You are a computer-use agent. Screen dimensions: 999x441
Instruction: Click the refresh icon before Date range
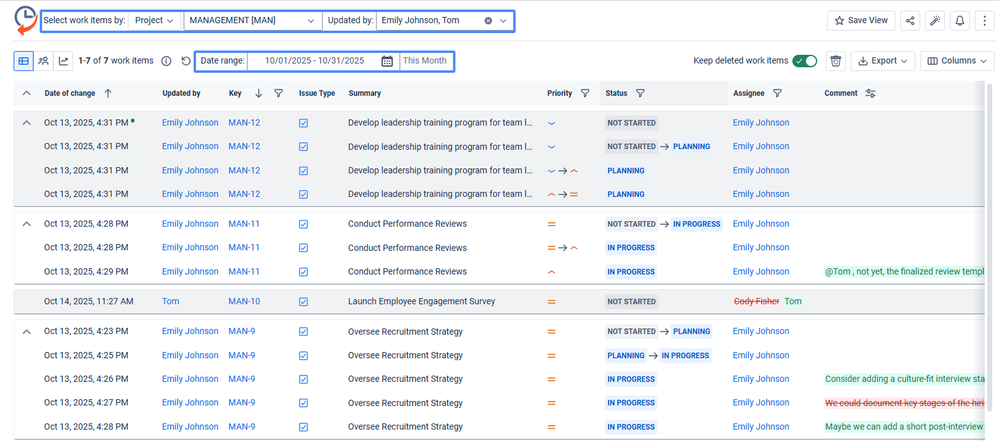coord(186,61)
